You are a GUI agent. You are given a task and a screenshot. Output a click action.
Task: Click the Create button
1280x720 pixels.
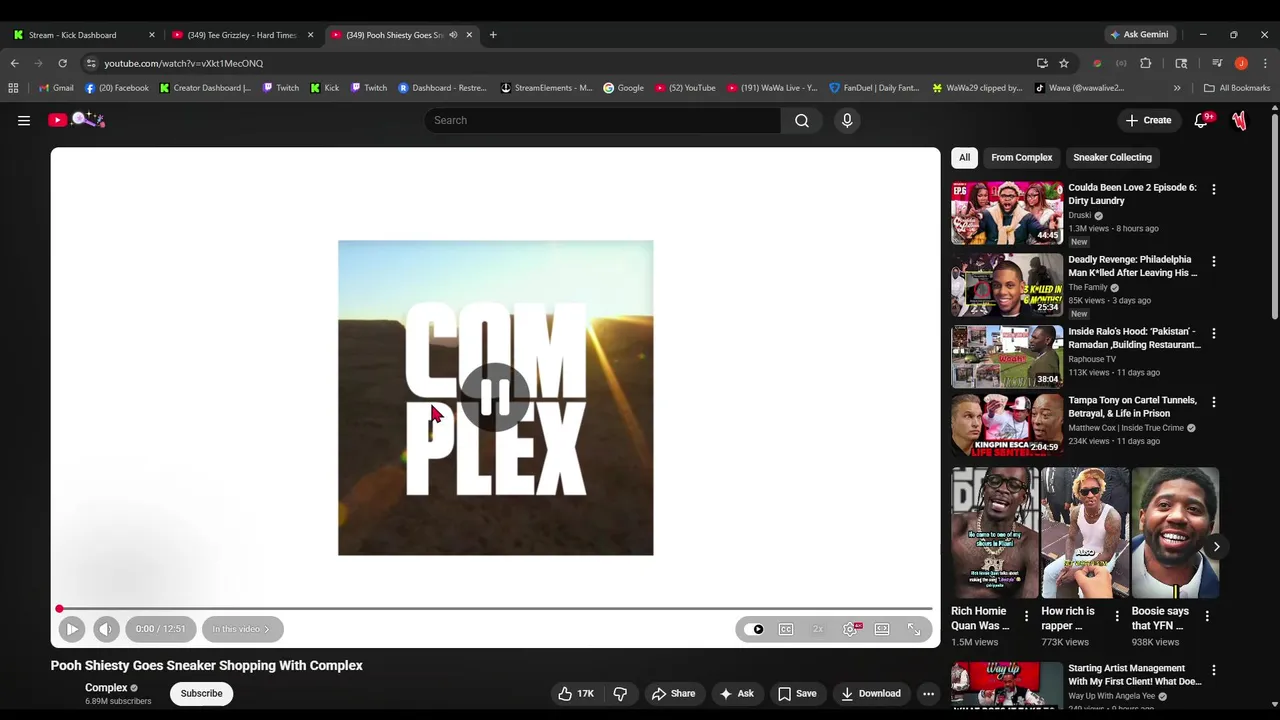point(1148,120)
